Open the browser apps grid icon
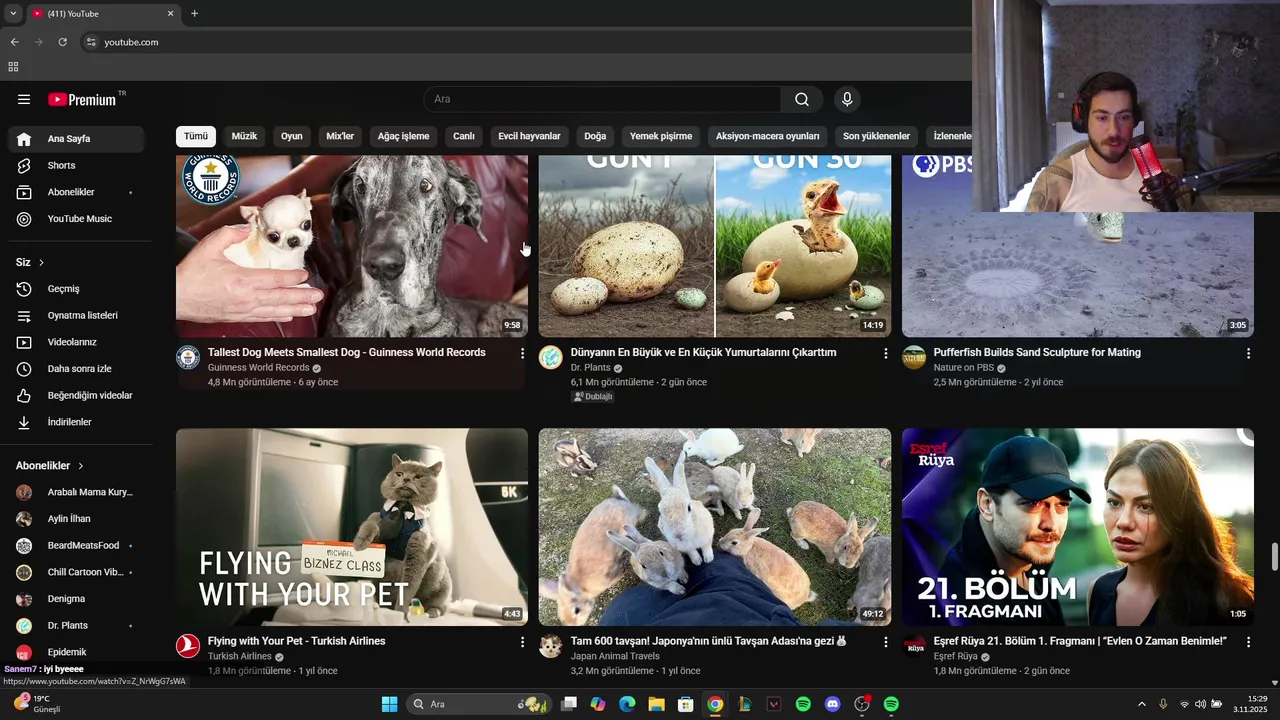The height and width of the screenshot is (720, 1280). tap(13, 67)
